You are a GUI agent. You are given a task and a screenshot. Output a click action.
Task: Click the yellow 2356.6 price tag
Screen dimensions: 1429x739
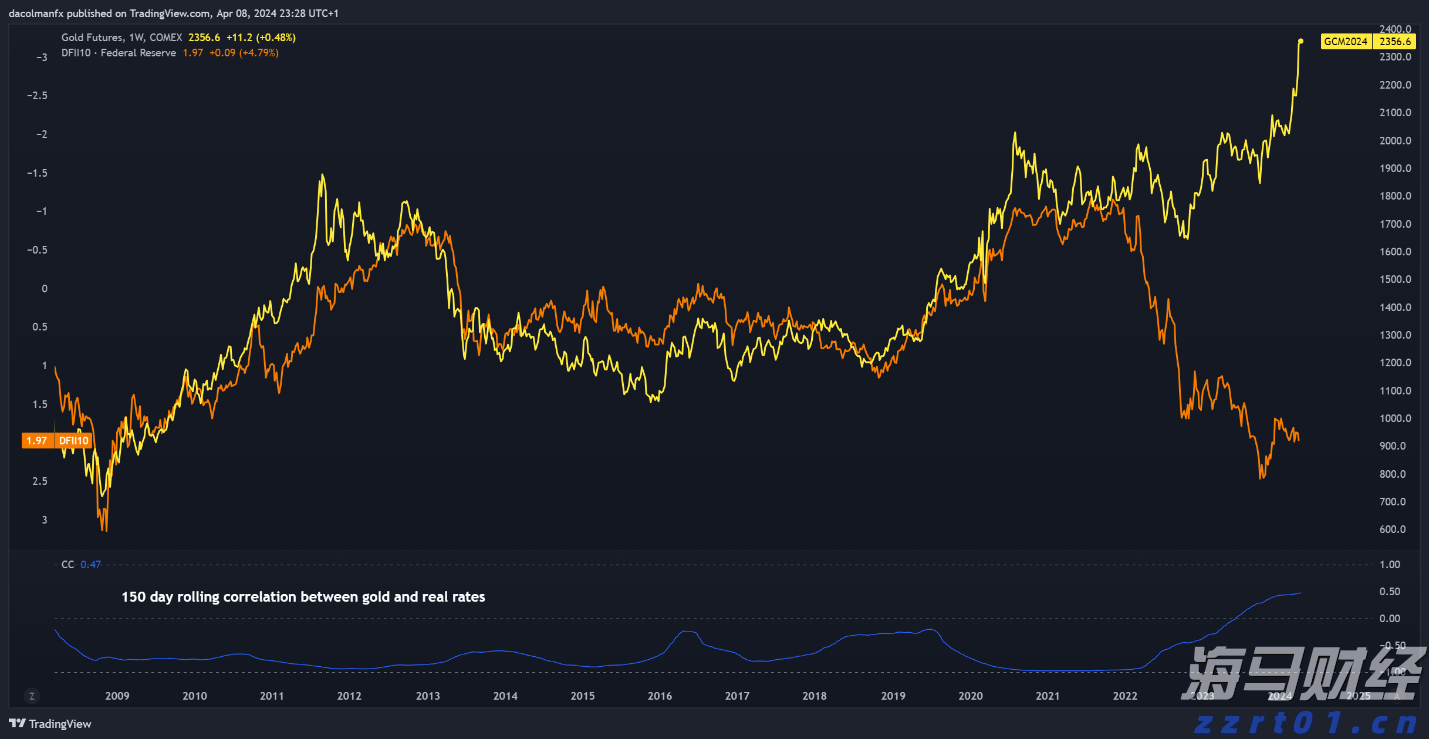coord(1394,42)
